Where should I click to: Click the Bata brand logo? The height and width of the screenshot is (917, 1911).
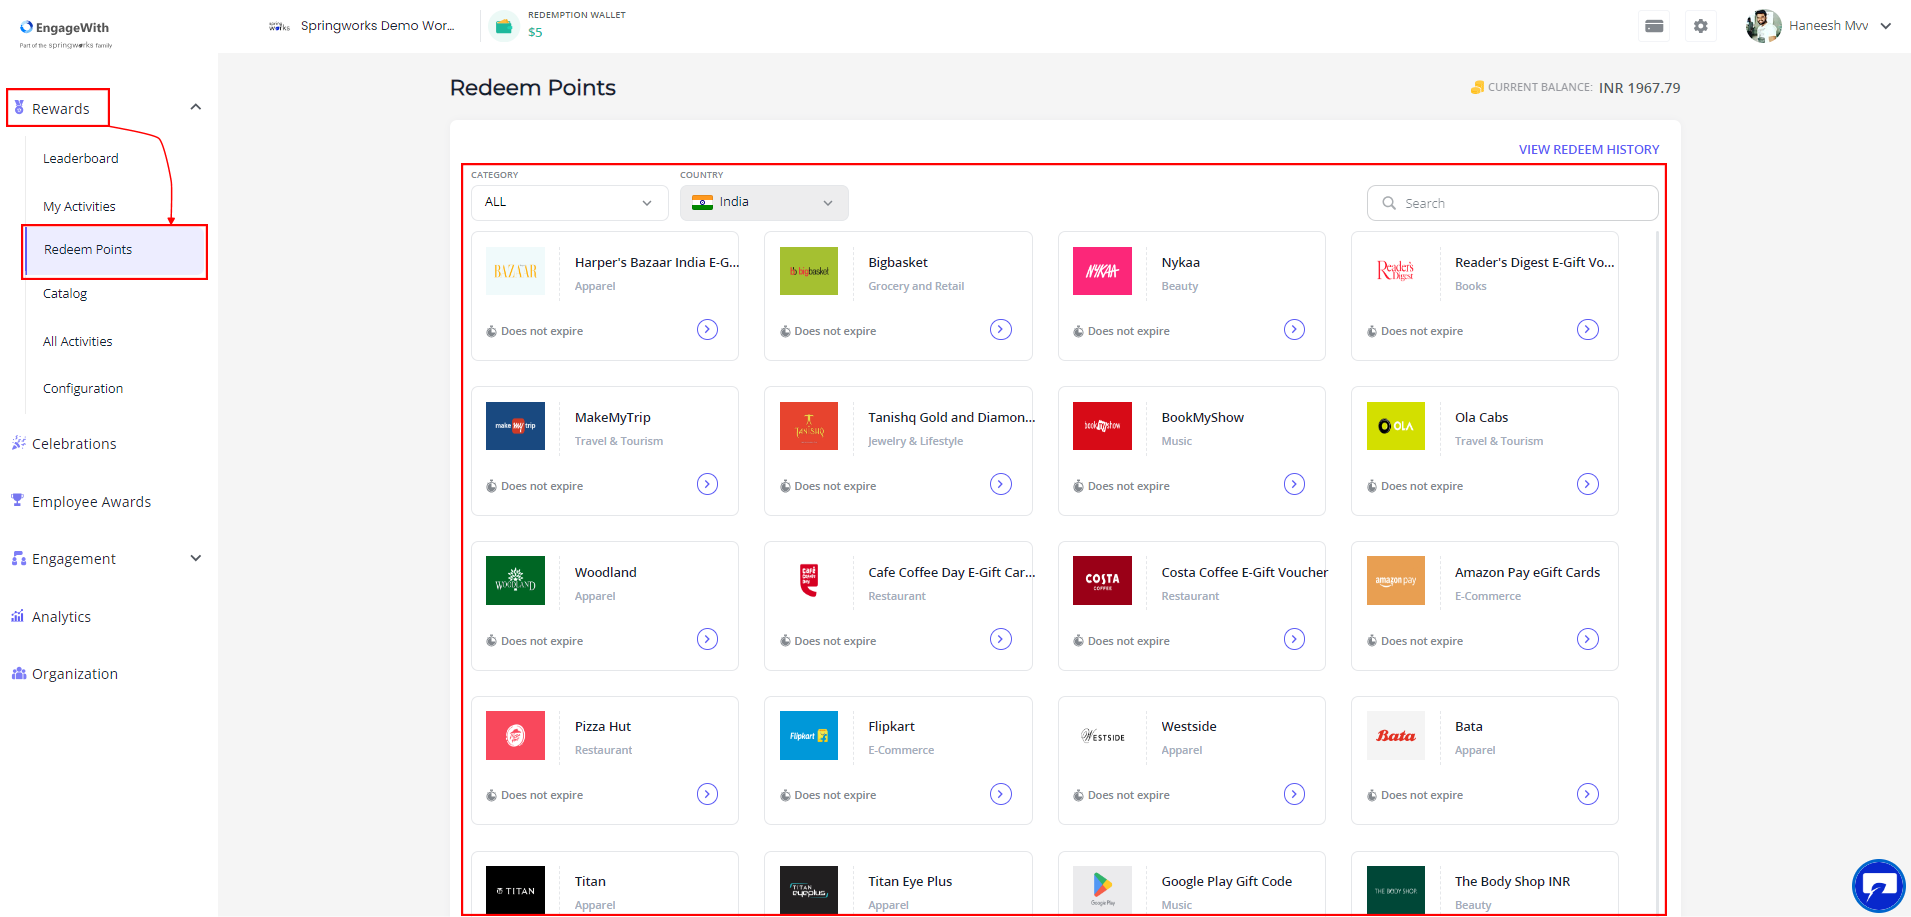(1396, 736)
